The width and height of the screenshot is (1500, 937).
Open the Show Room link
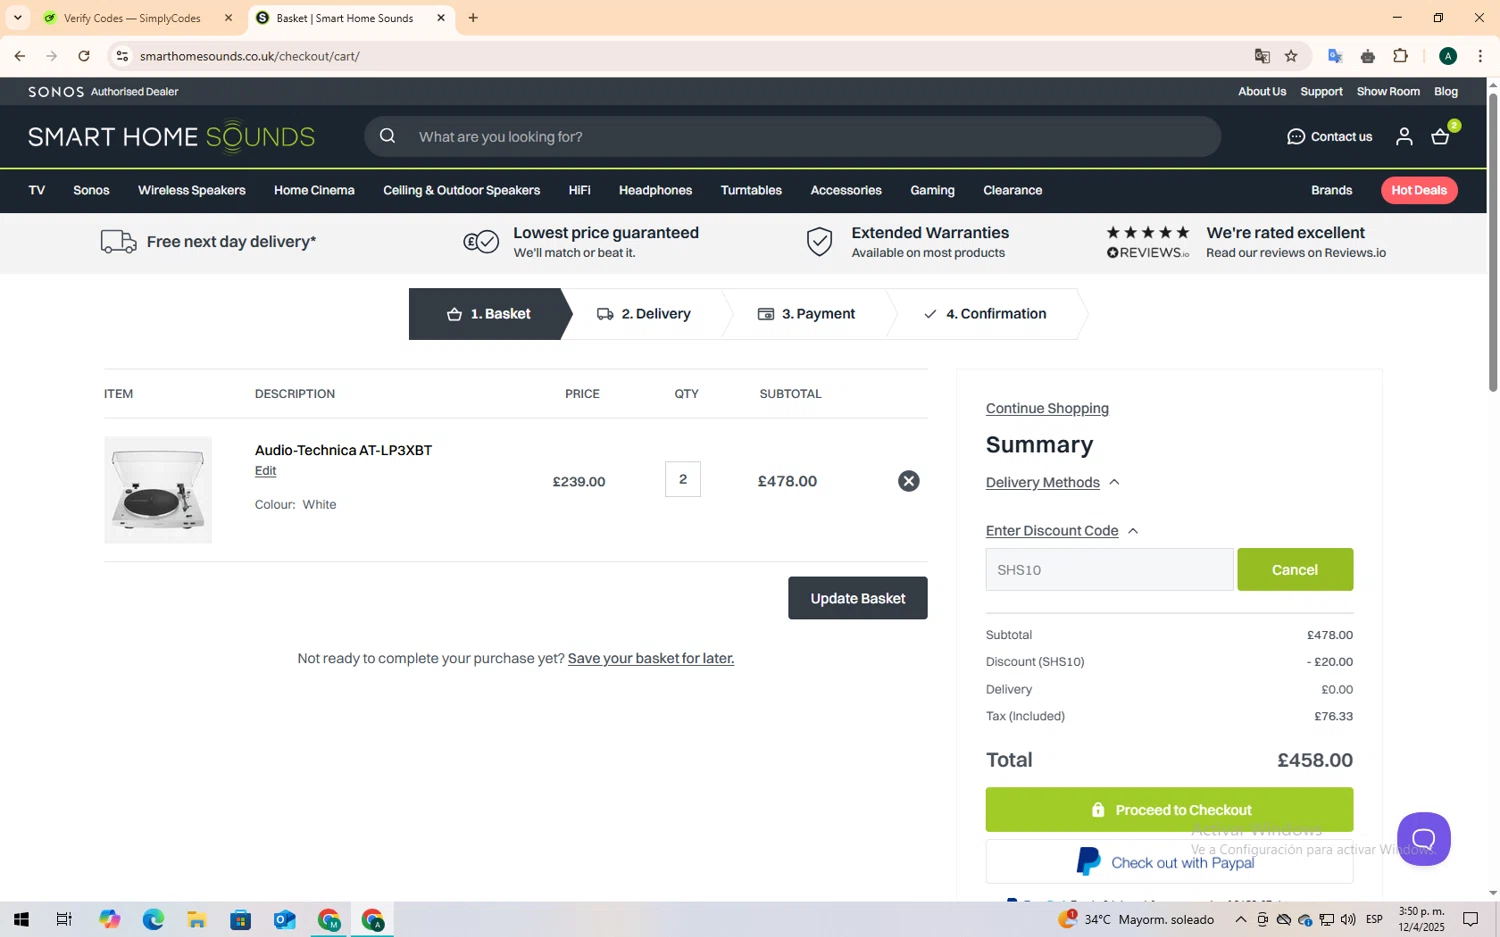pyautogui.click(x=1388, y=91)
